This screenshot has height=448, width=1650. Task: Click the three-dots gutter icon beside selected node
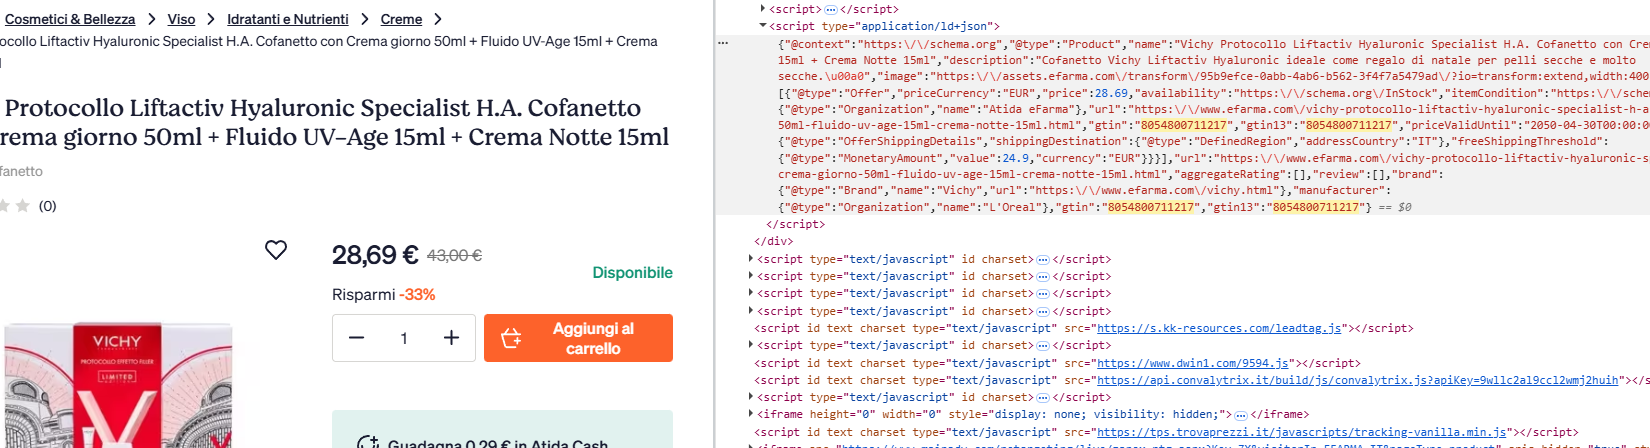tap(723, 43)
